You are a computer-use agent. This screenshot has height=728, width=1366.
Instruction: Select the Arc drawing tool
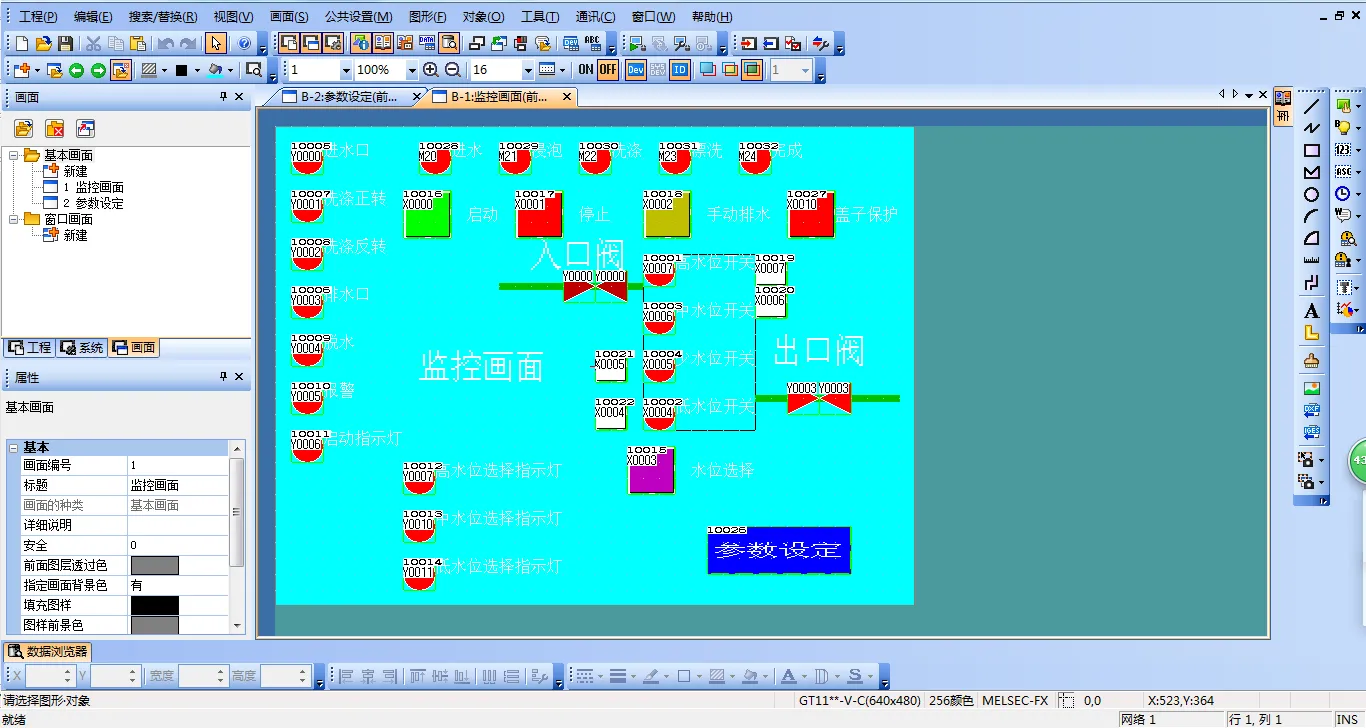coord(1312,216)
